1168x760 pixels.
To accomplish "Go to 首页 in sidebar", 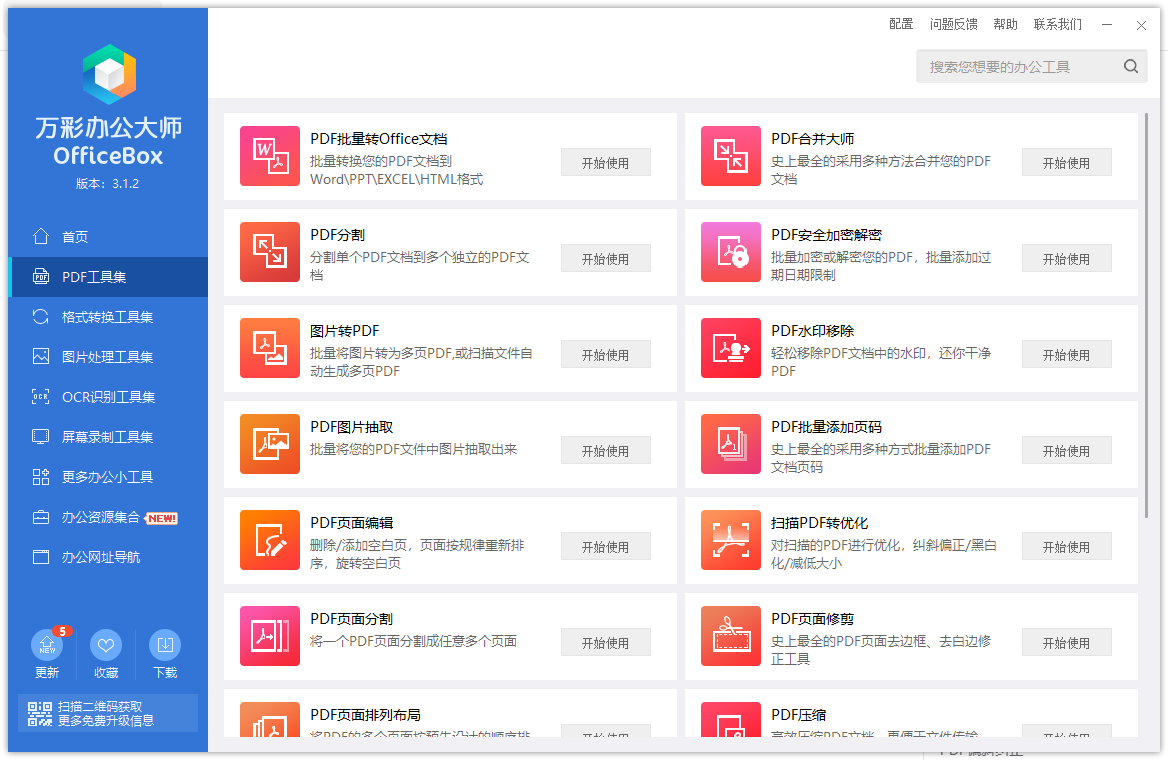I will [x=108, y=236].
